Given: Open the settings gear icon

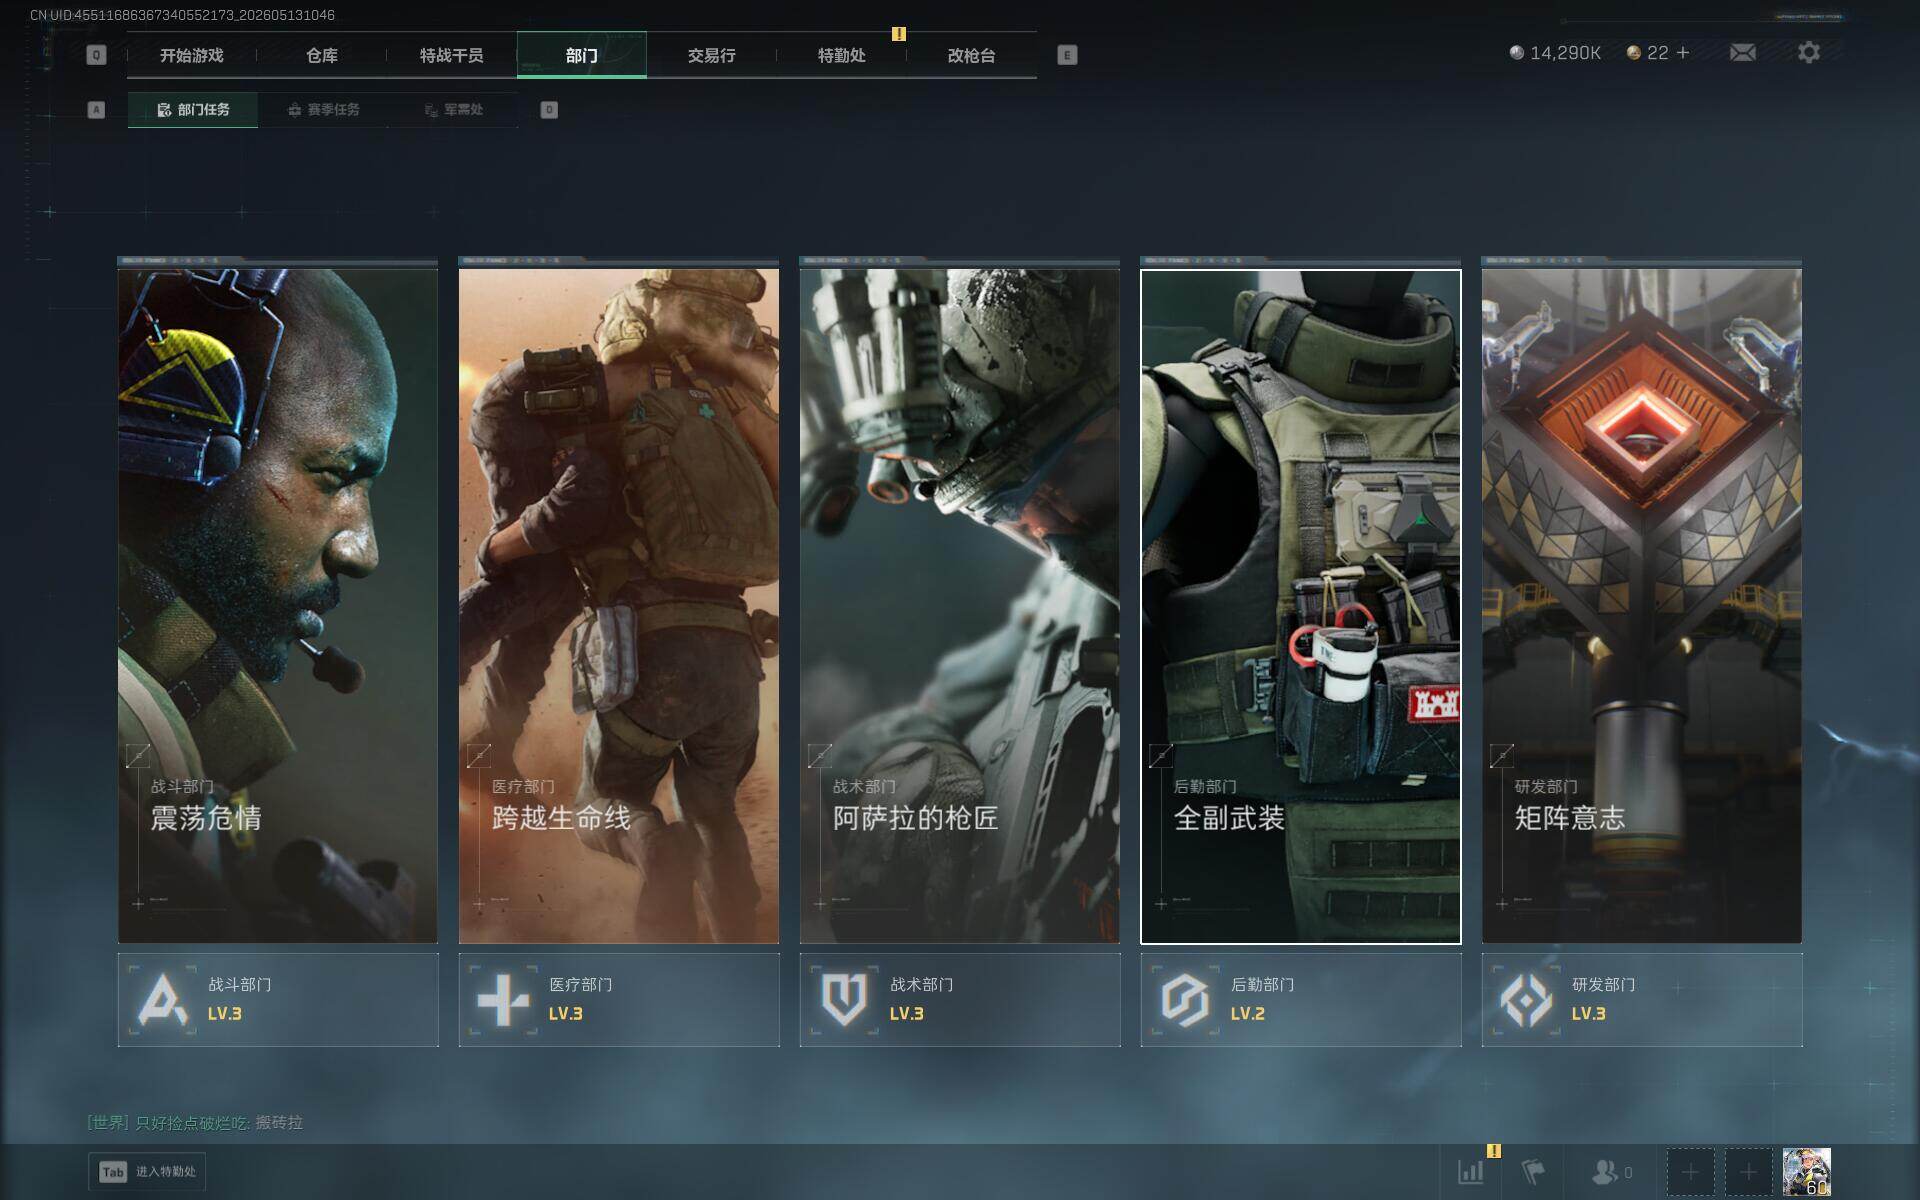Looking at the screenshot, I should coord(1809,52).
